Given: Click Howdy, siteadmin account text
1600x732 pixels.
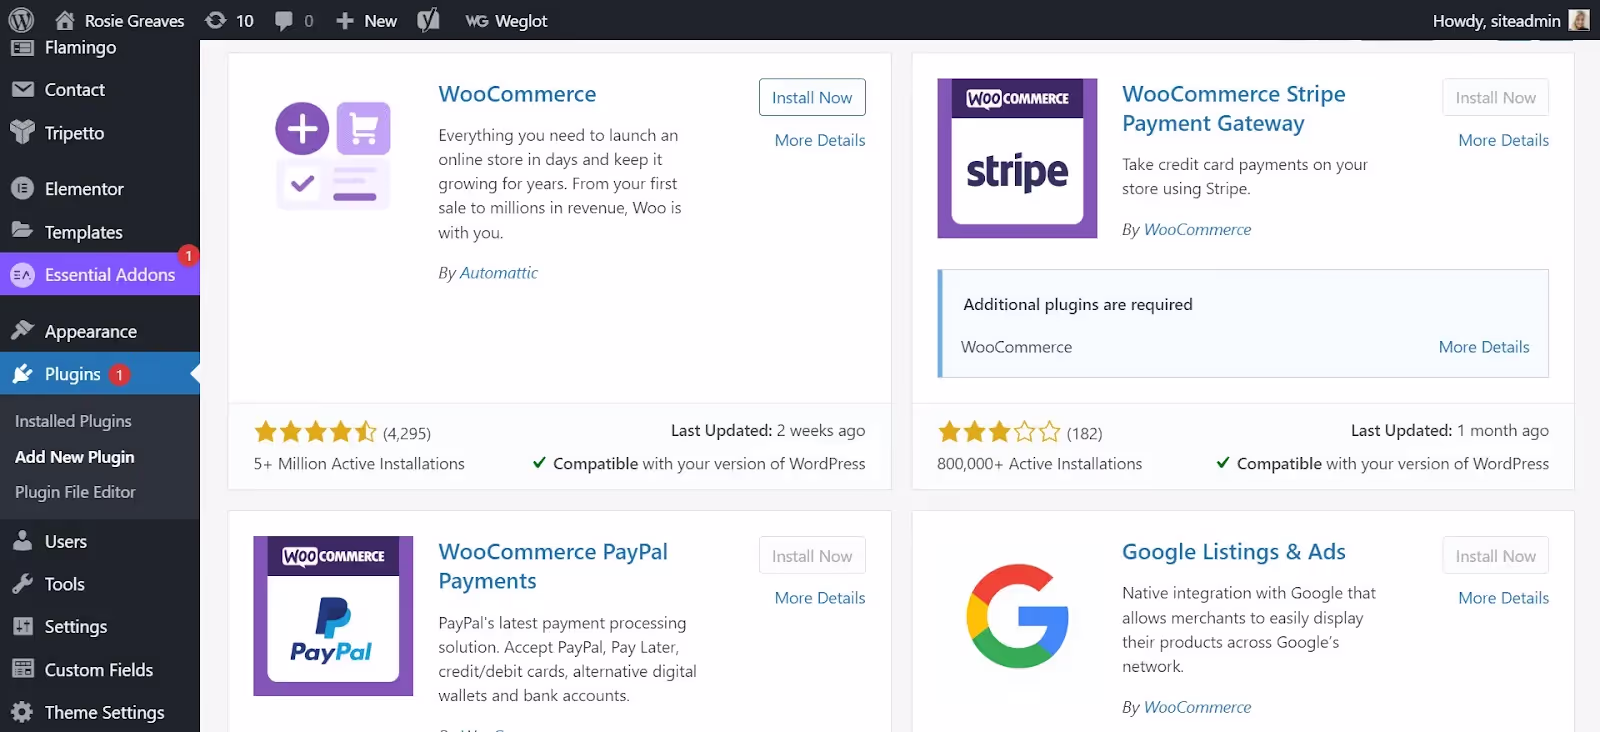Looking at the screenshot, I should 1496,21.
